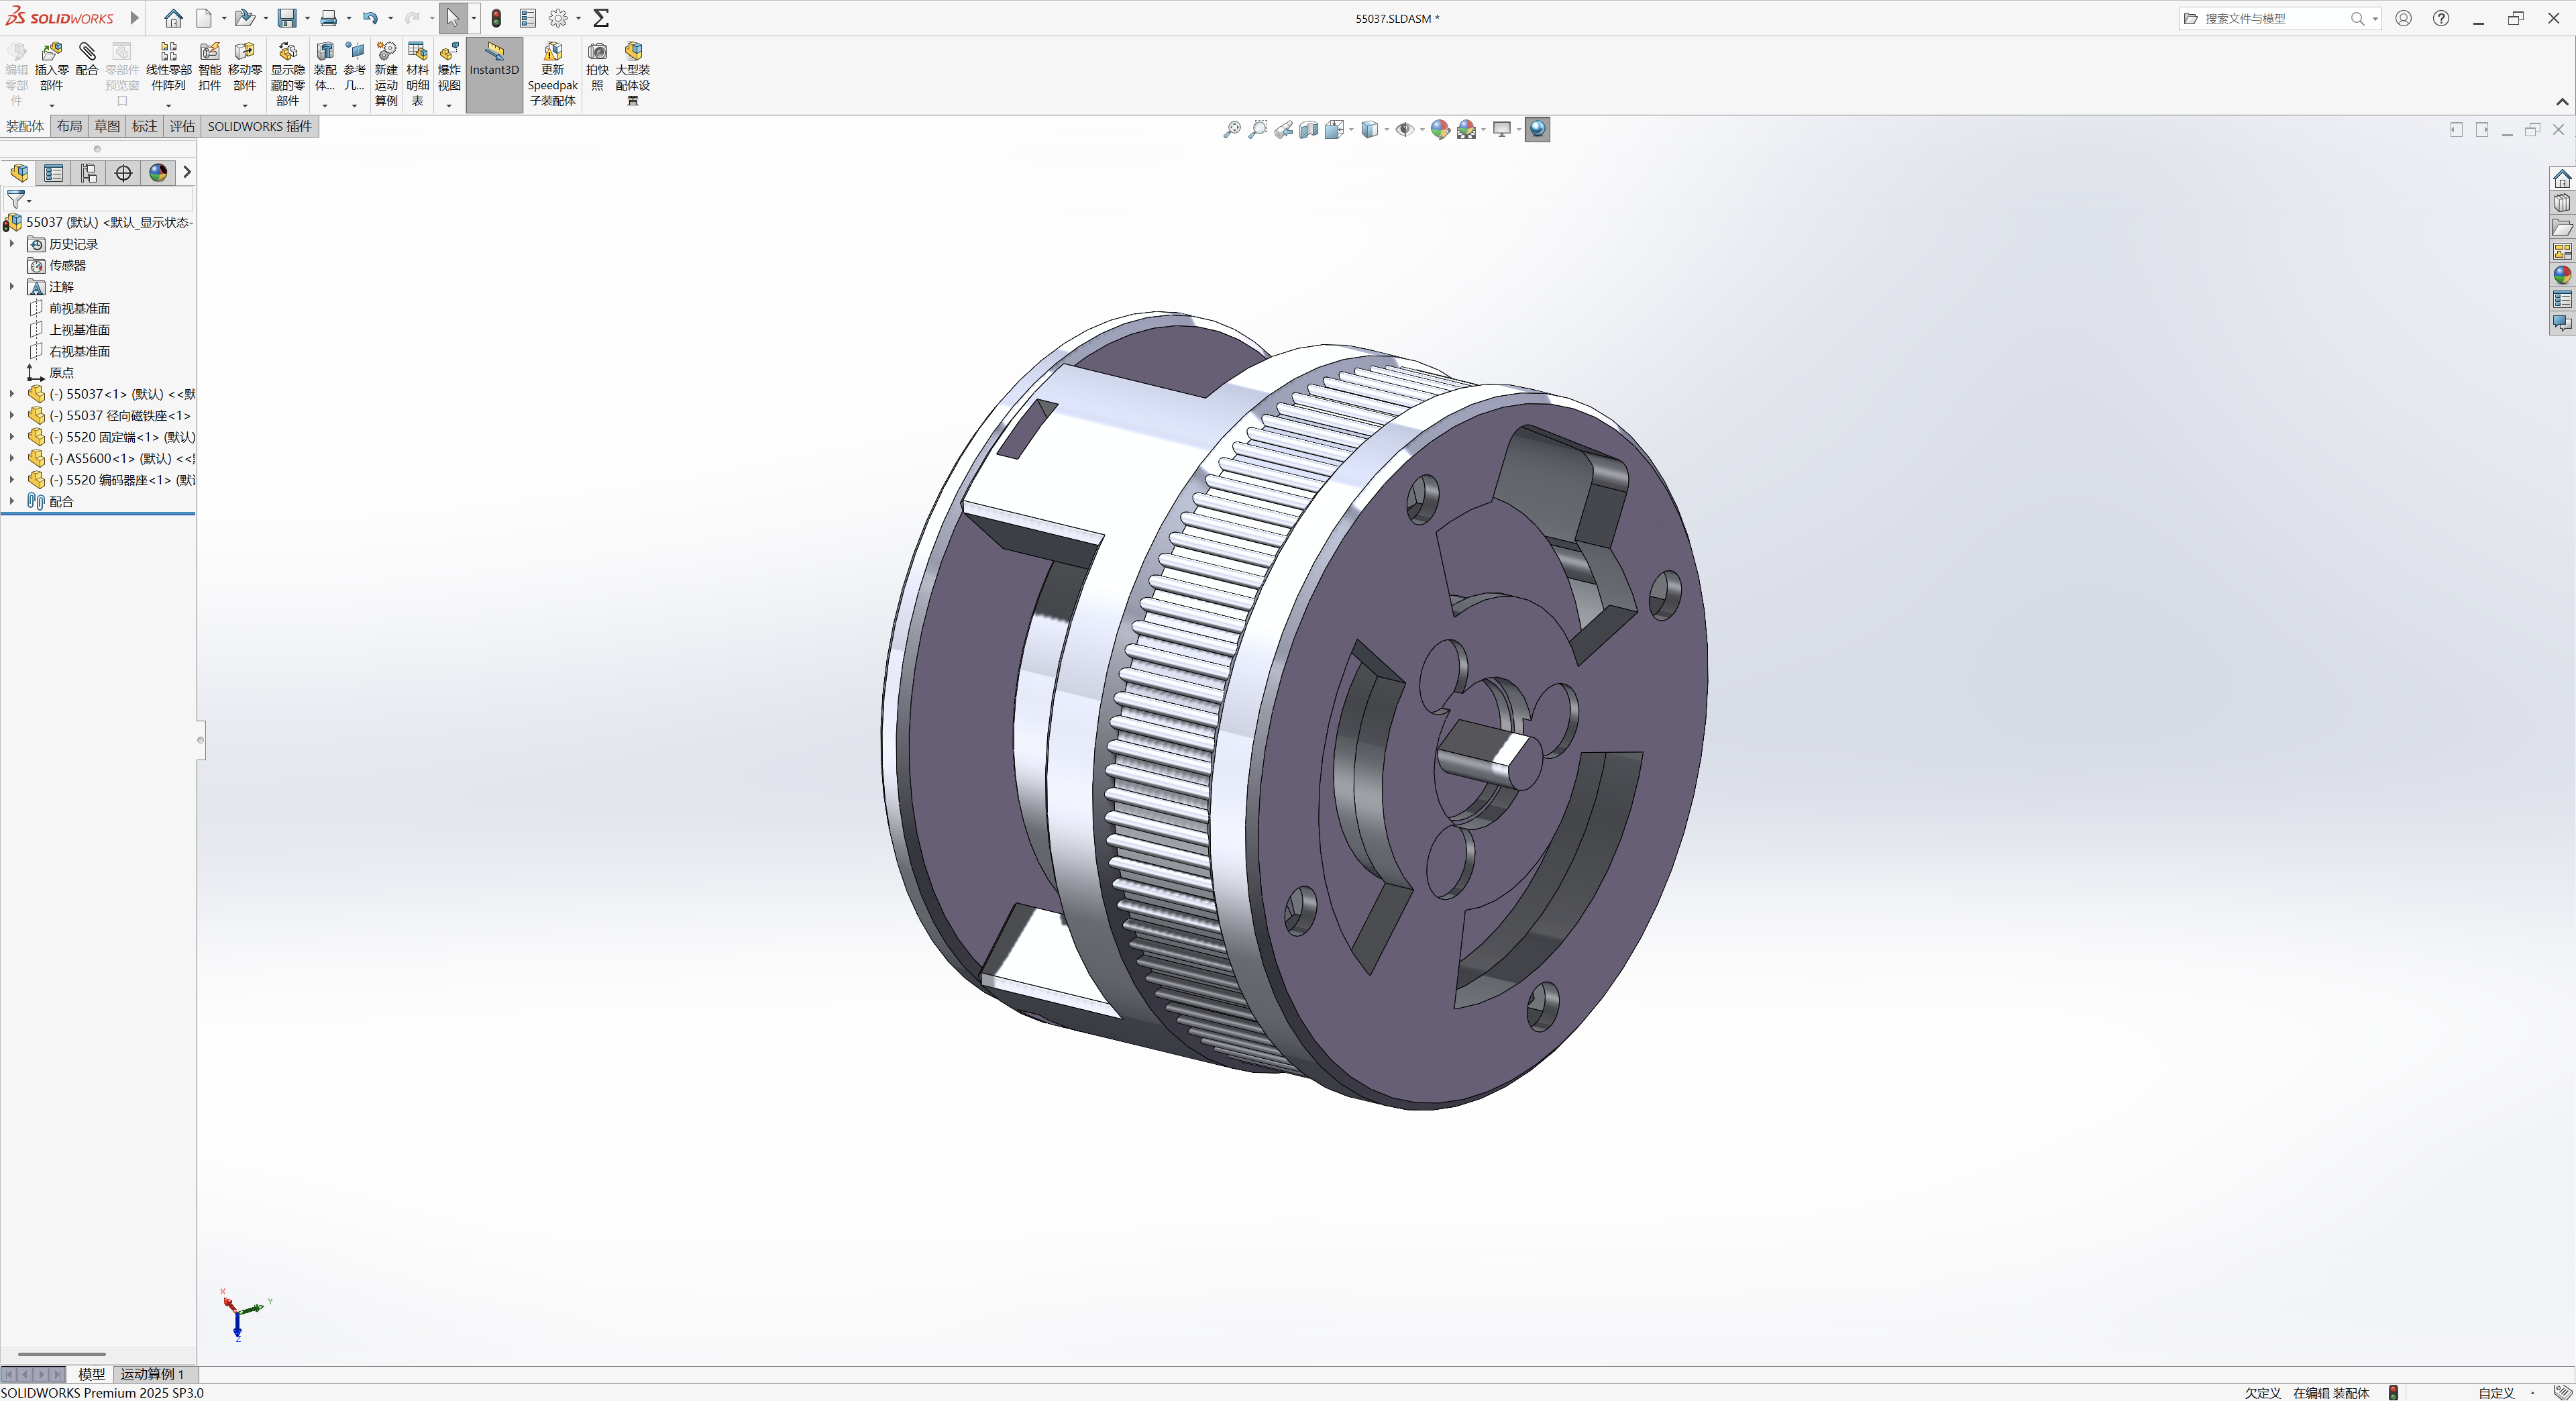Switch to the 草图 (Sketch) tab
The width and height of the screenshot is (2576, 1401).
[107, 126]
